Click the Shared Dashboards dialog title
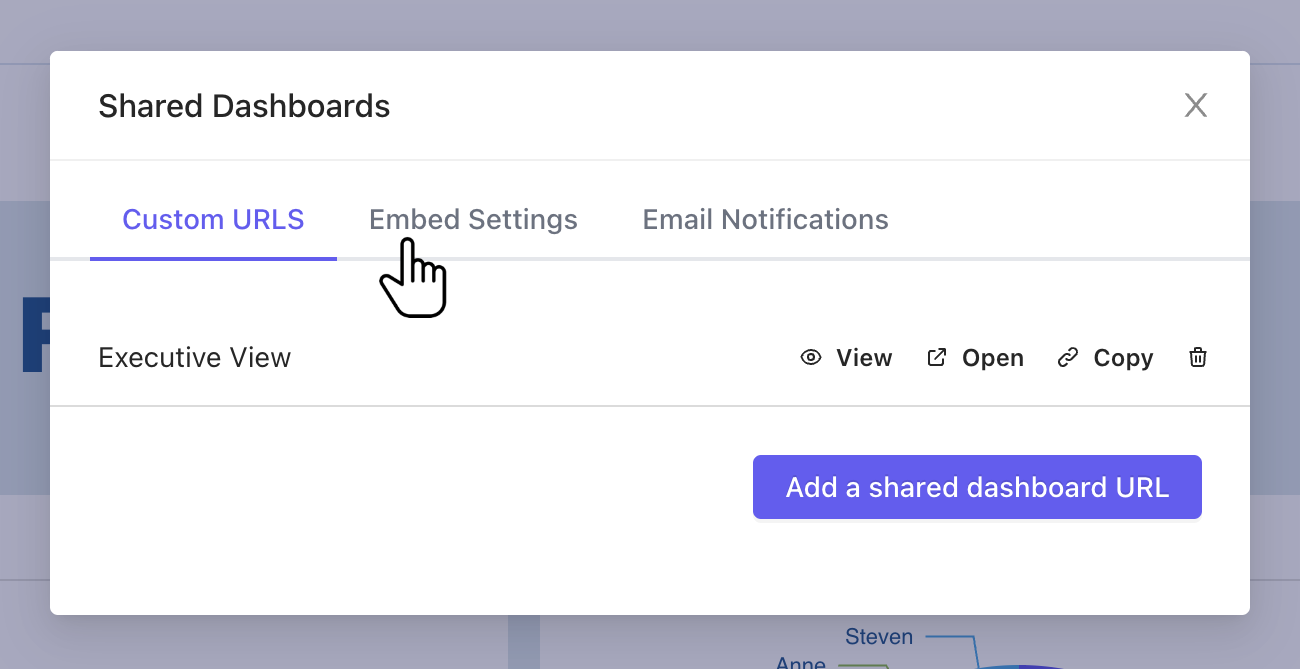The width and height of the screenshot is (1300, 669). pos(244,106)
